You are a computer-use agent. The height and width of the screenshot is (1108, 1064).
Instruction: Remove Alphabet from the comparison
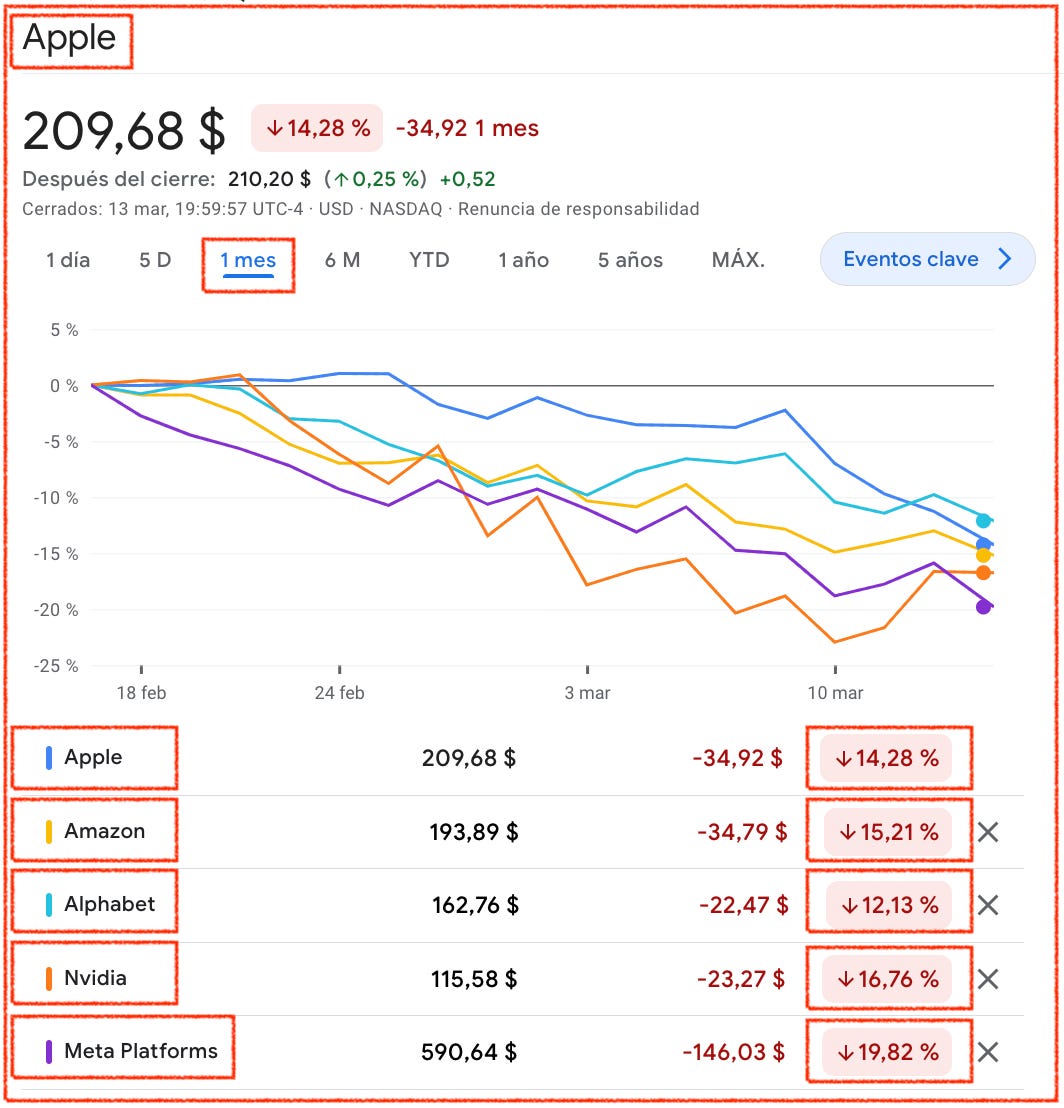point(988,904)
